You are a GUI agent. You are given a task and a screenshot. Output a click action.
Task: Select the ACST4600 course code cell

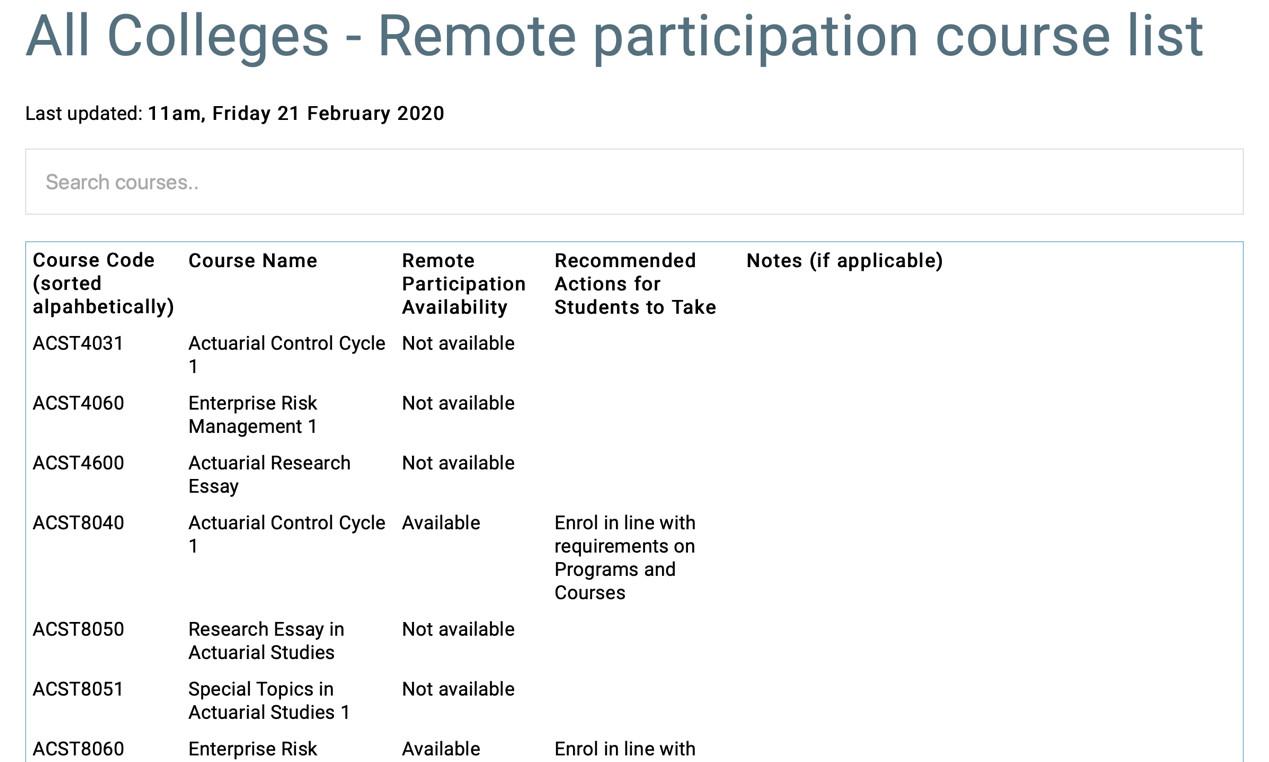click(x=78, y=463)
